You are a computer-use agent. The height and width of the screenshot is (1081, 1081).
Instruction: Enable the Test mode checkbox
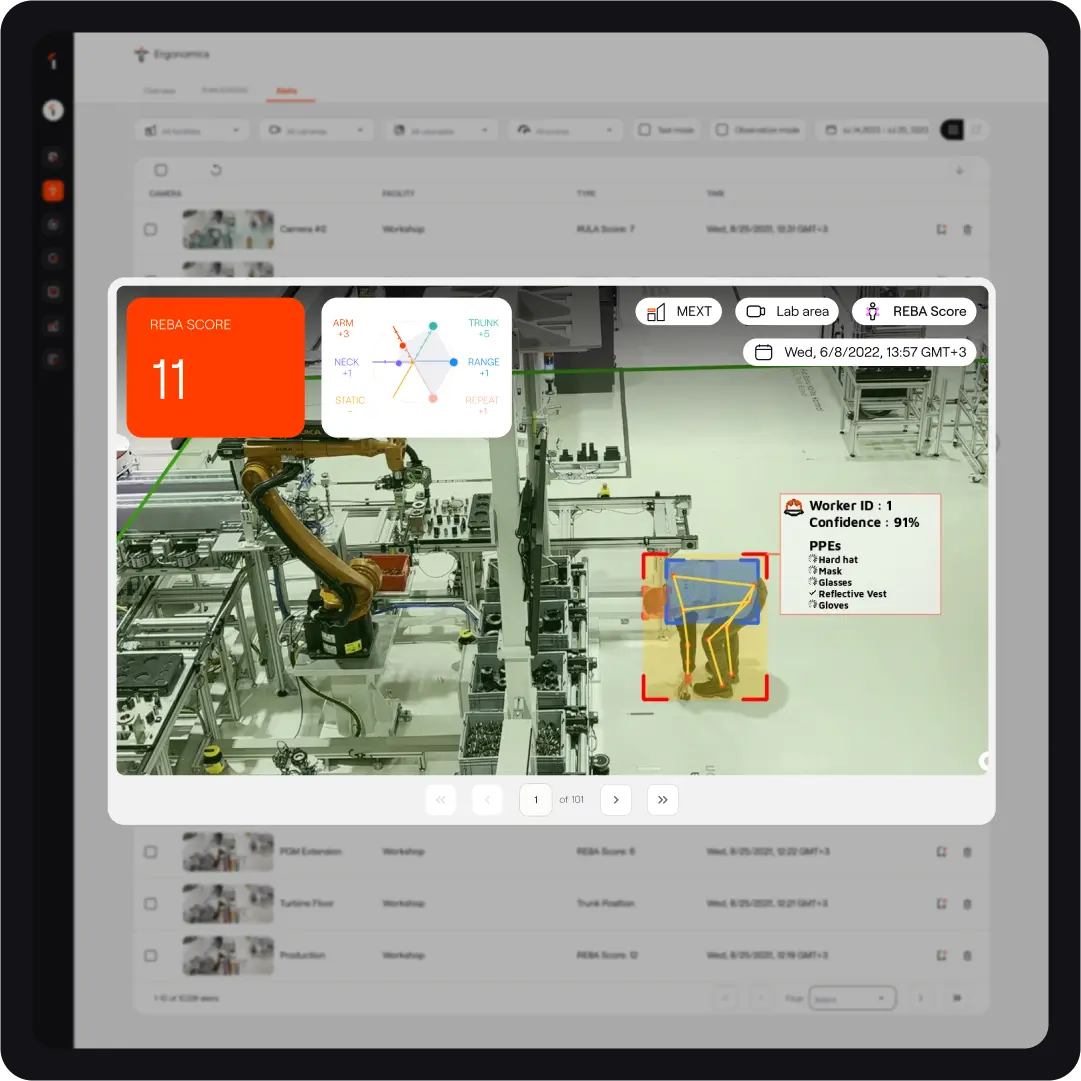coord(647,129)
